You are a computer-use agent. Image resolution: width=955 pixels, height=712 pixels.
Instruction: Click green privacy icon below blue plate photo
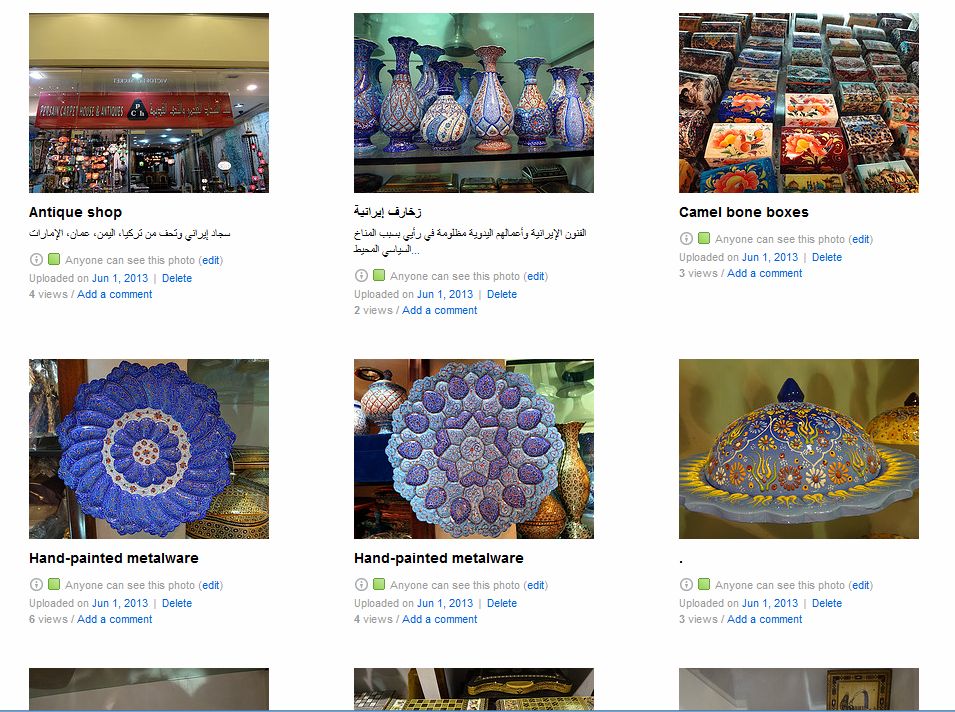tap(54, 584)
